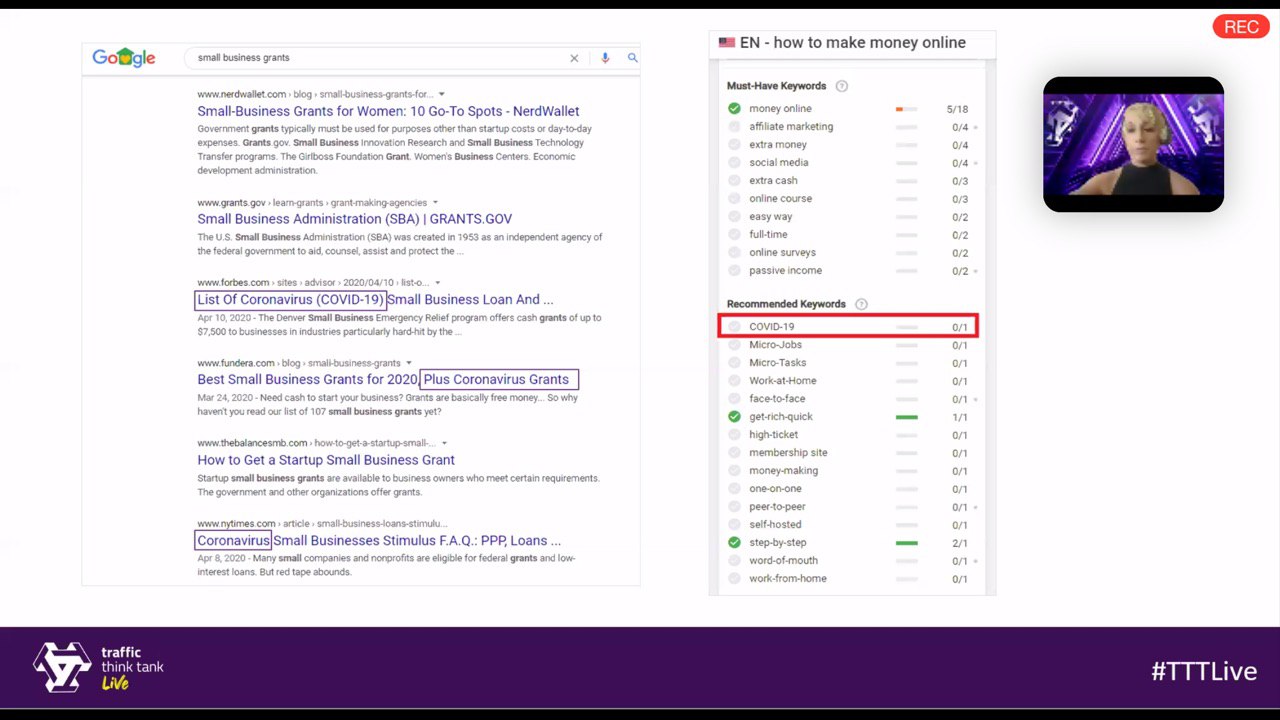The image size is (1280, 720).
Task: Click the online surveys keyword
Action: (x=782, y=253)
